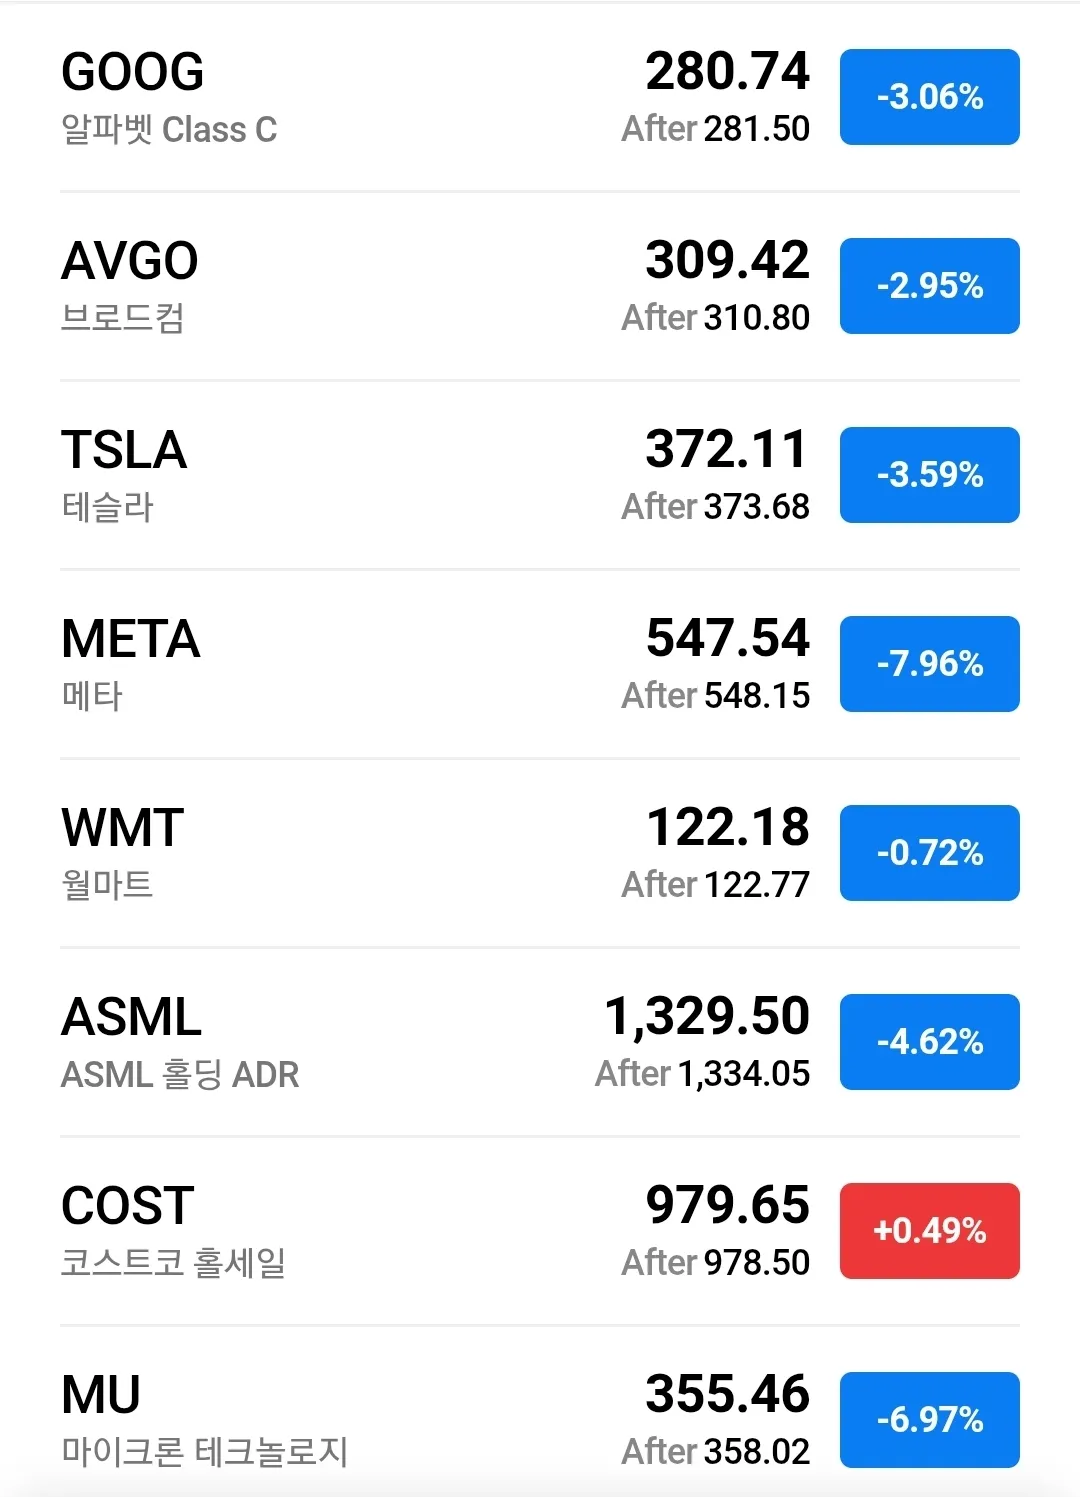Screen dimensions: 1080x1497
Task: Open the META ticker symbol
Action: coord(131,639)
